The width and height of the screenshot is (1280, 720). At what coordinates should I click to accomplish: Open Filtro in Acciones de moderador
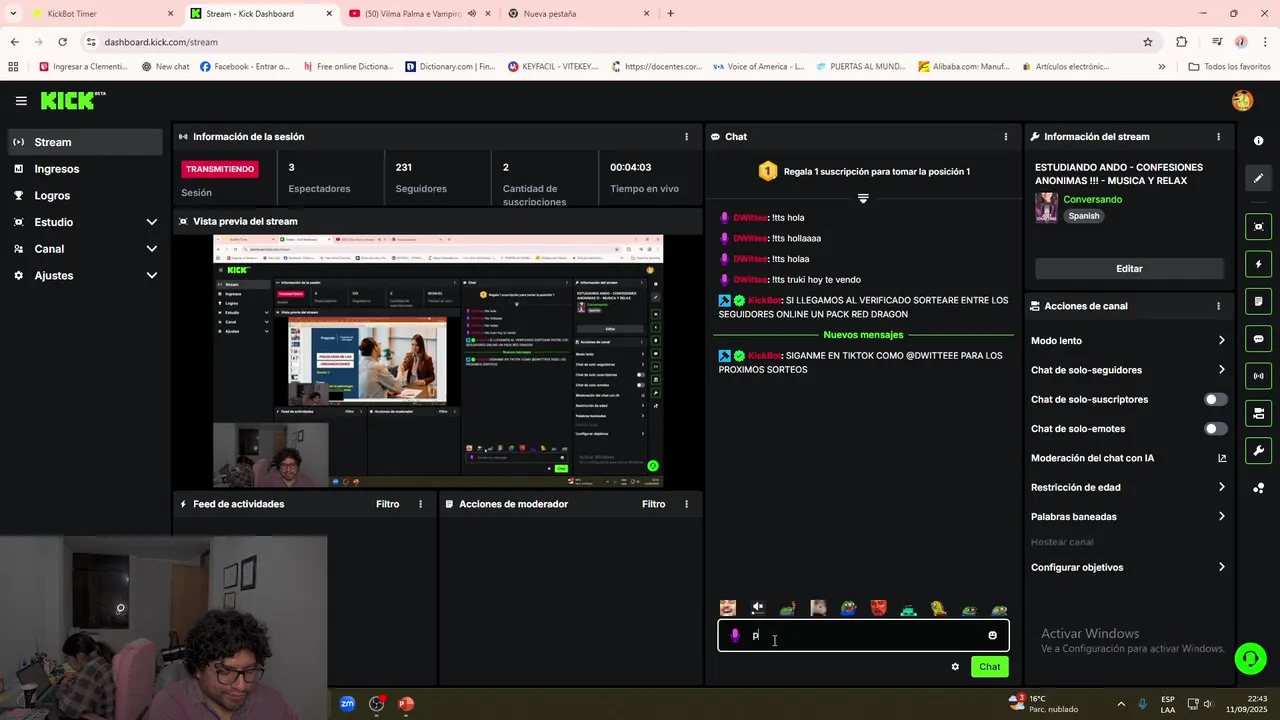pyautogui.click(x=654, y=504)
